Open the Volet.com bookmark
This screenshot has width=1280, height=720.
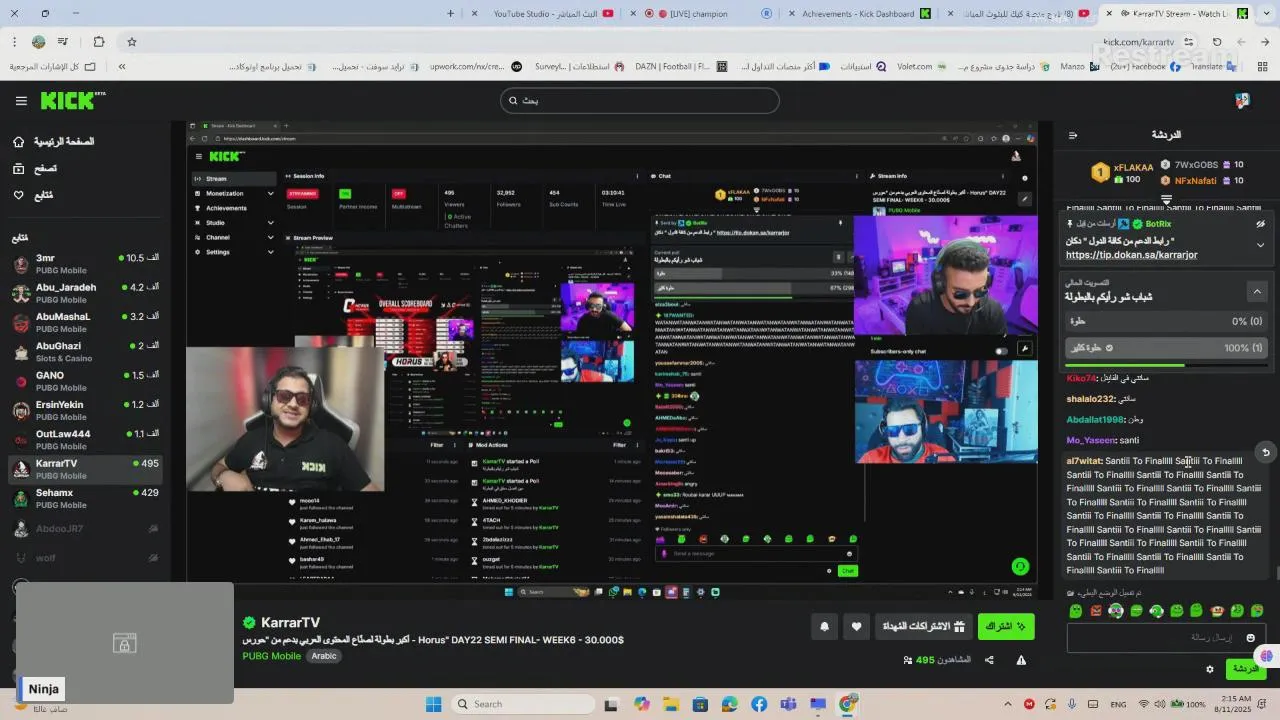[923, 67]
